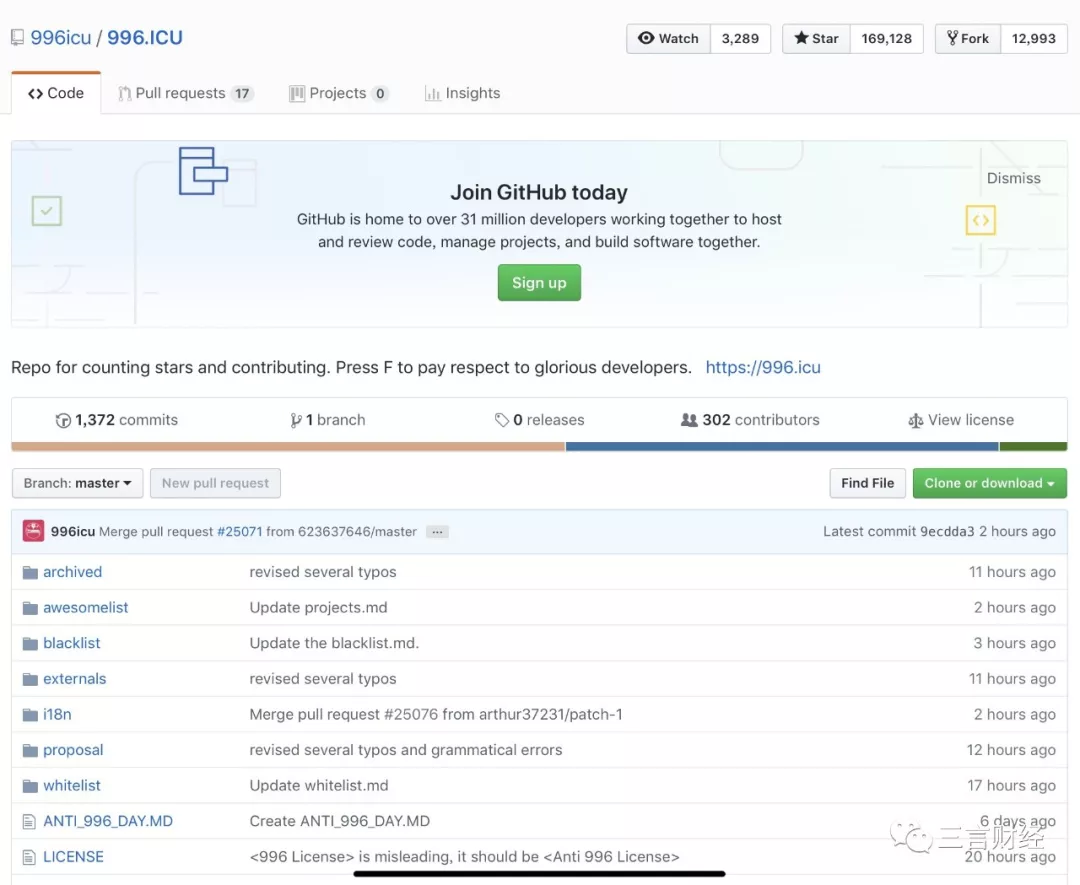The width and height of the screenshot is (1080, 885).
Task: Open the ANTI_996_DAY.MD file
Action: [108, 822]
